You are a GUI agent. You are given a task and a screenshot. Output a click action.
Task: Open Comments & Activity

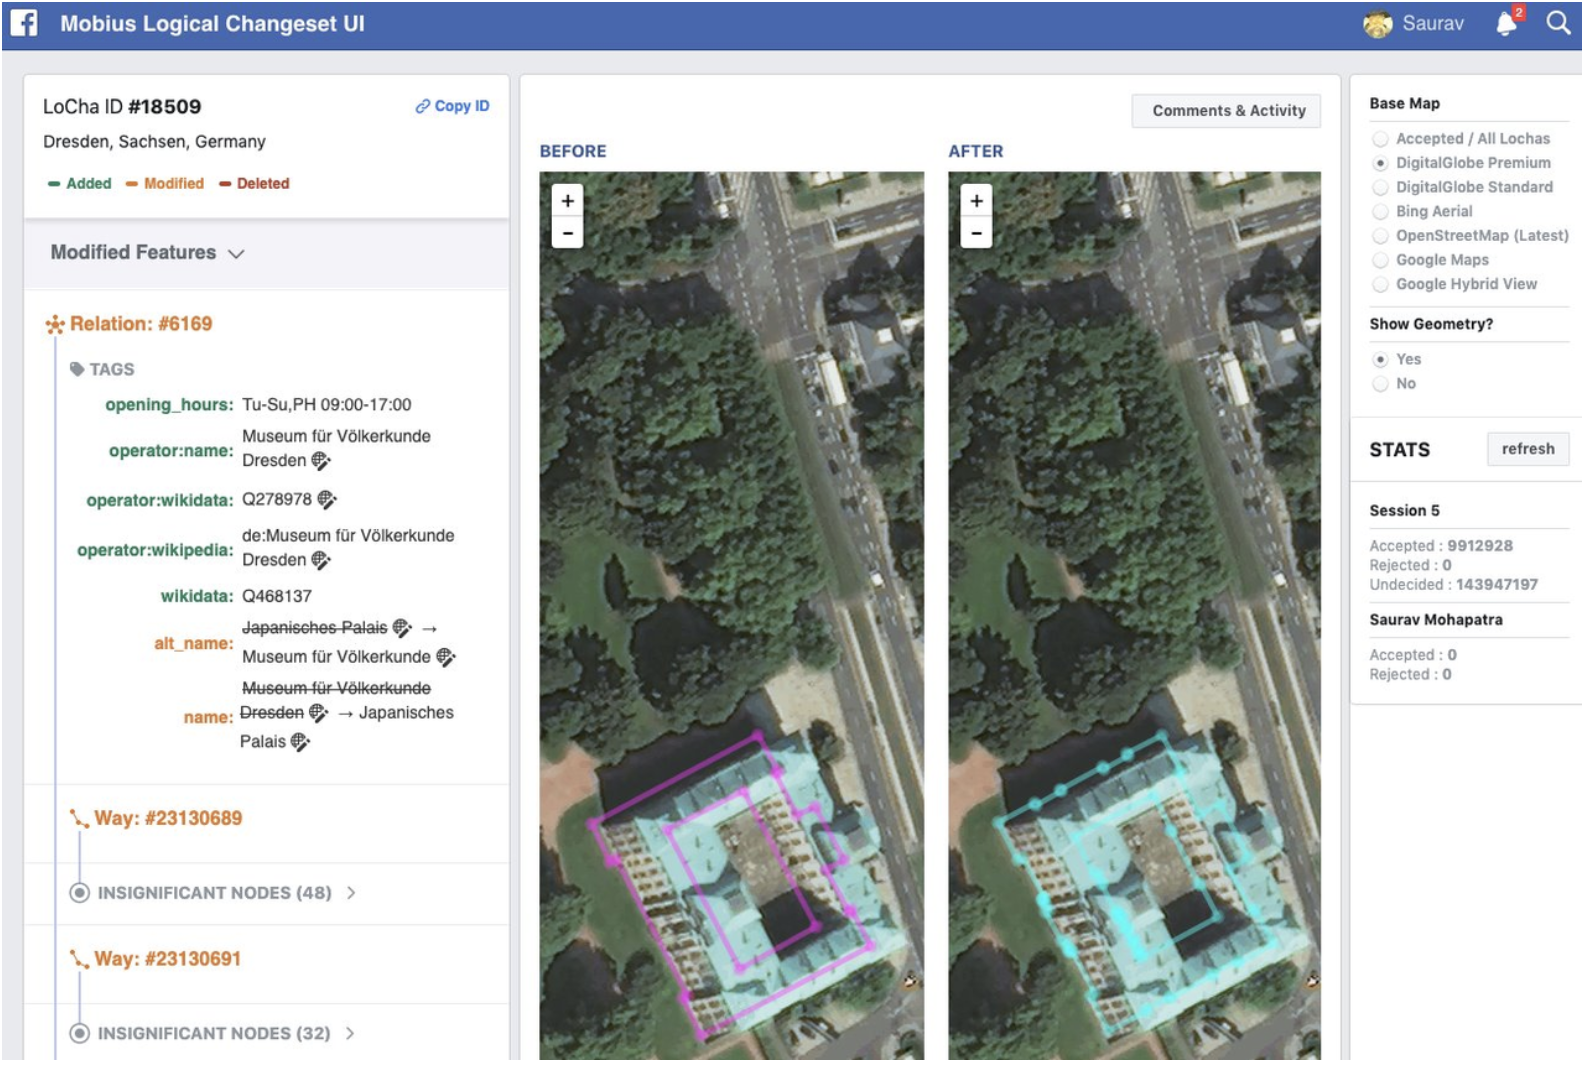[1228, 111]
